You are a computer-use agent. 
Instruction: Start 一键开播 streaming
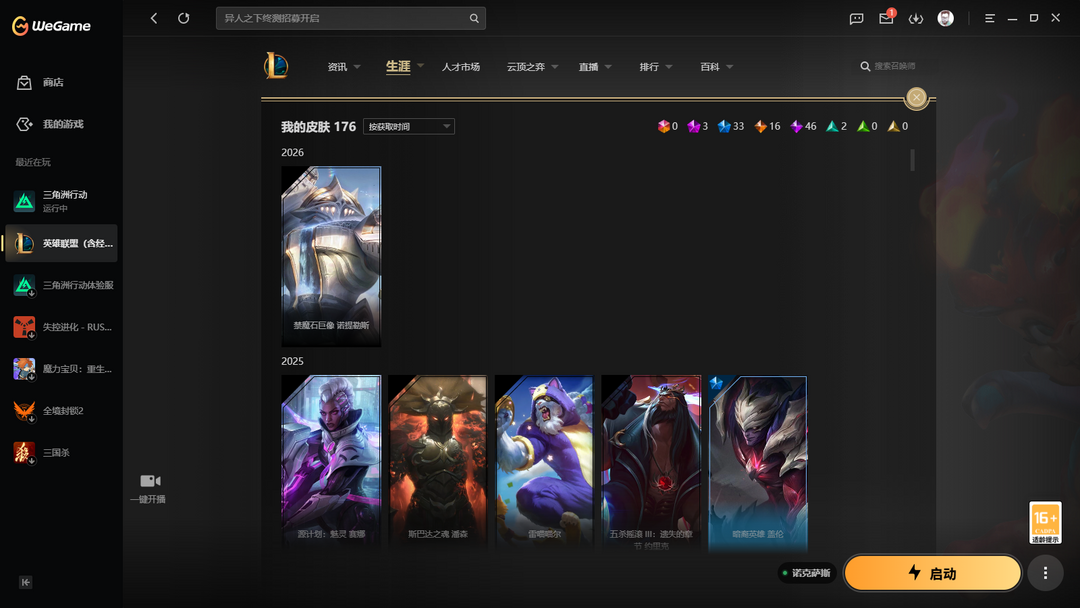point(149,488)
